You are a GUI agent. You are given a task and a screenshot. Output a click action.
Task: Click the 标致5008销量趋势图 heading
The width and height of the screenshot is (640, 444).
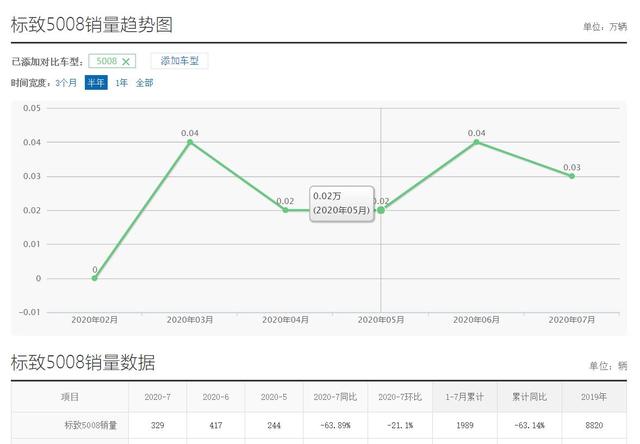click(x=92, y=24)
